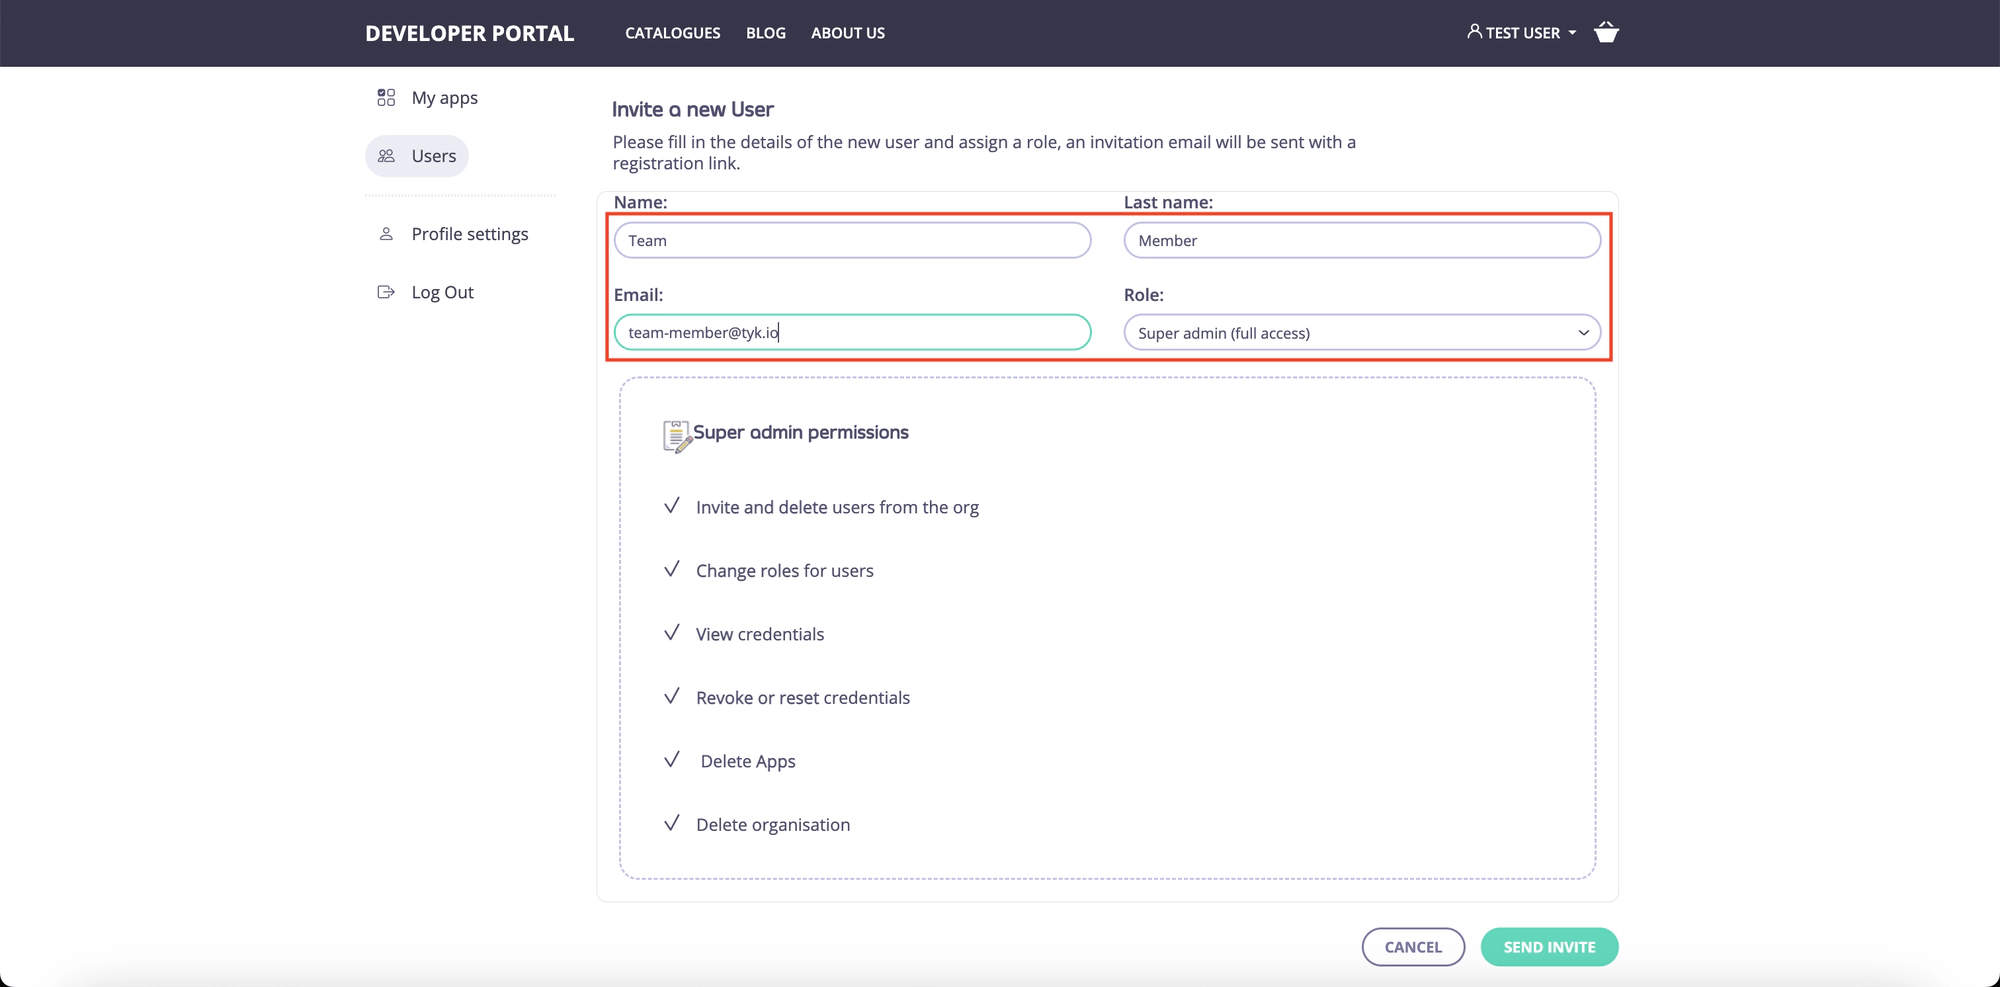Screen dimensions: 2000x987
Task: Click the My apps grid icon
Action: click(386, 98)
